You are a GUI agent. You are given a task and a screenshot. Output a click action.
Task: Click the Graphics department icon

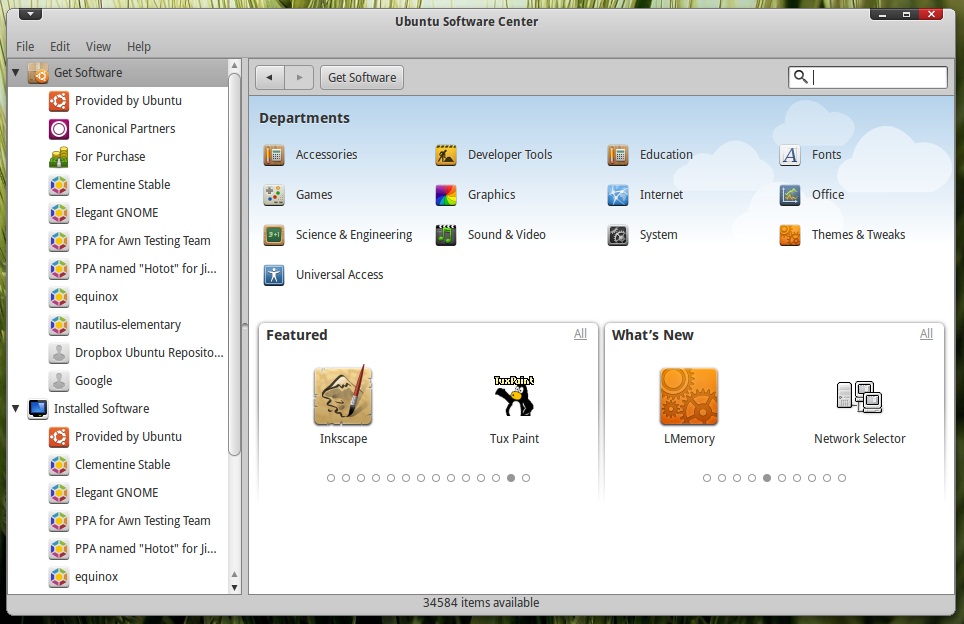(446, 195)
